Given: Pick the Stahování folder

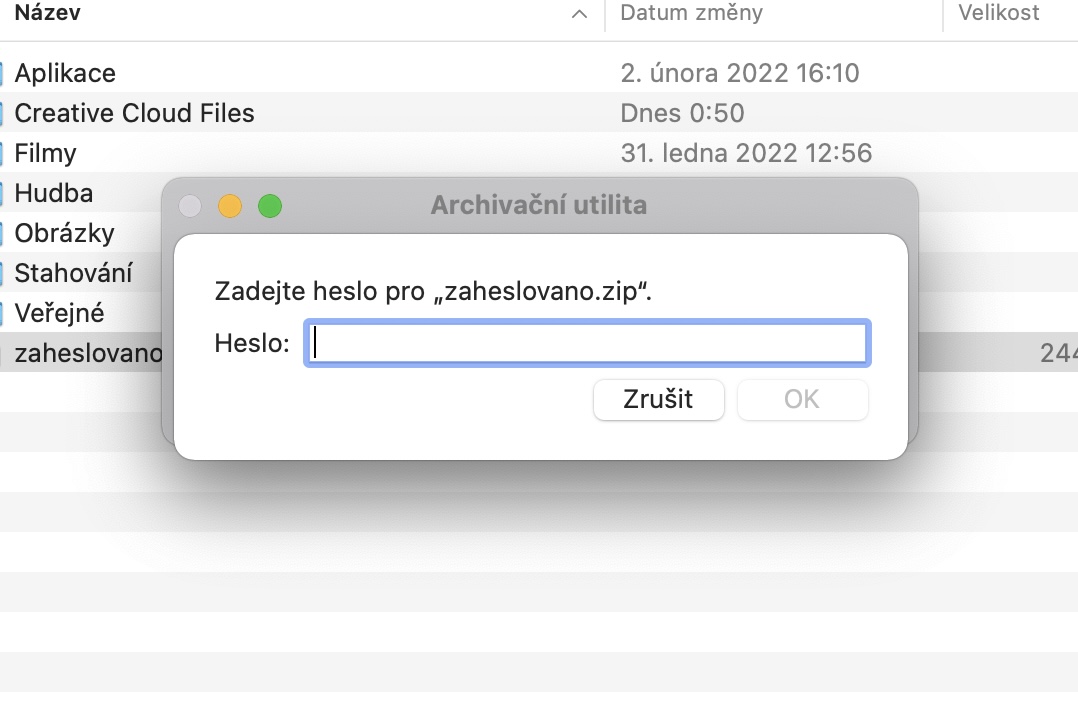Looking at the screenshot, I should 73,273.
